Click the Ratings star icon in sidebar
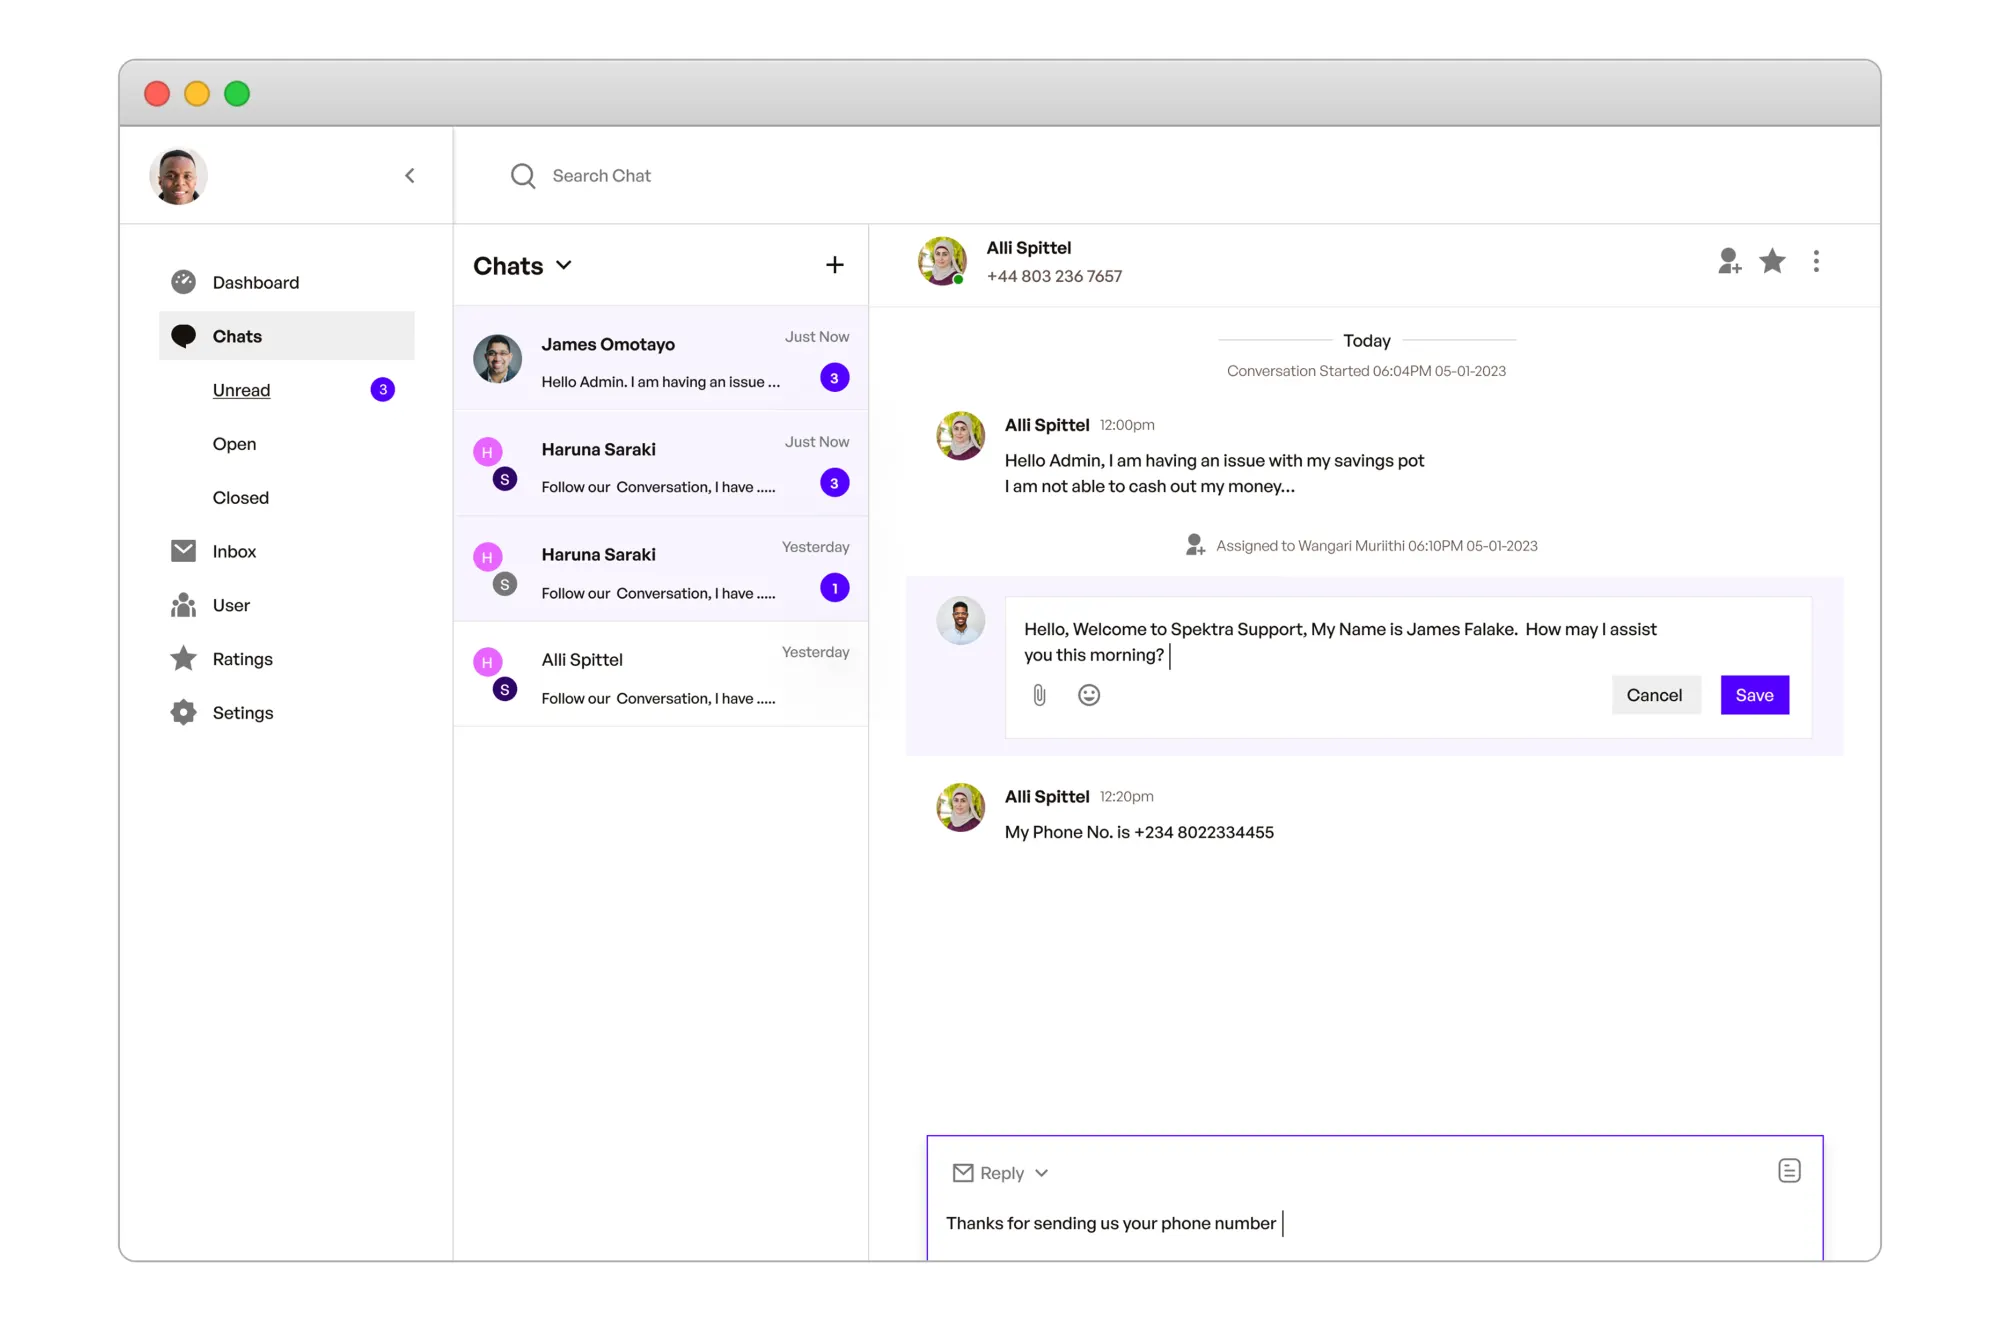The image size is (2000, 1335). 183,658
